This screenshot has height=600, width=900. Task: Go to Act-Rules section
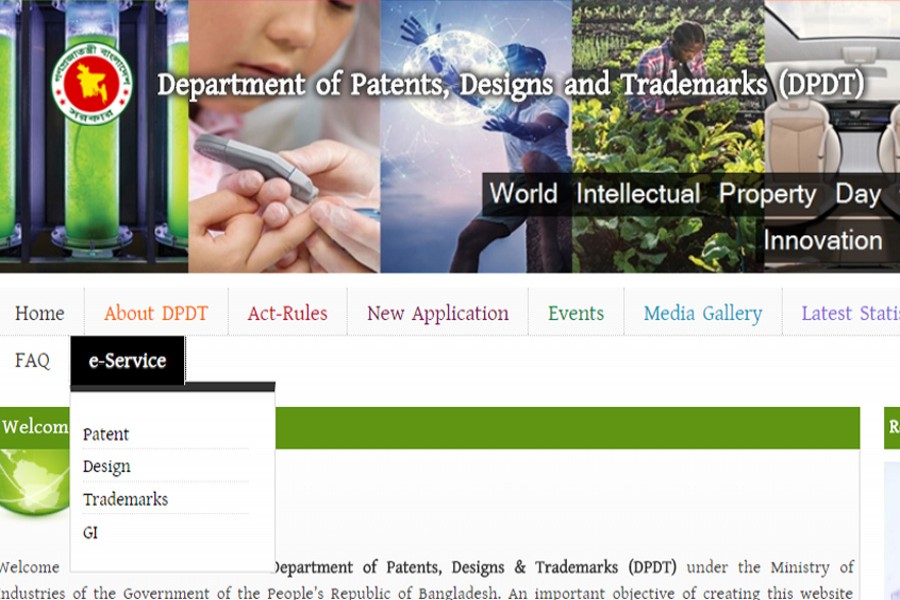(288, 313)
